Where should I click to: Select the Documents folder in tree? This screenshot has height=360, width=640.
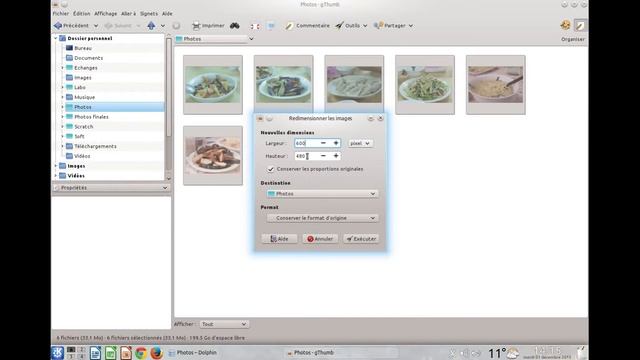(x=89, y=58)
